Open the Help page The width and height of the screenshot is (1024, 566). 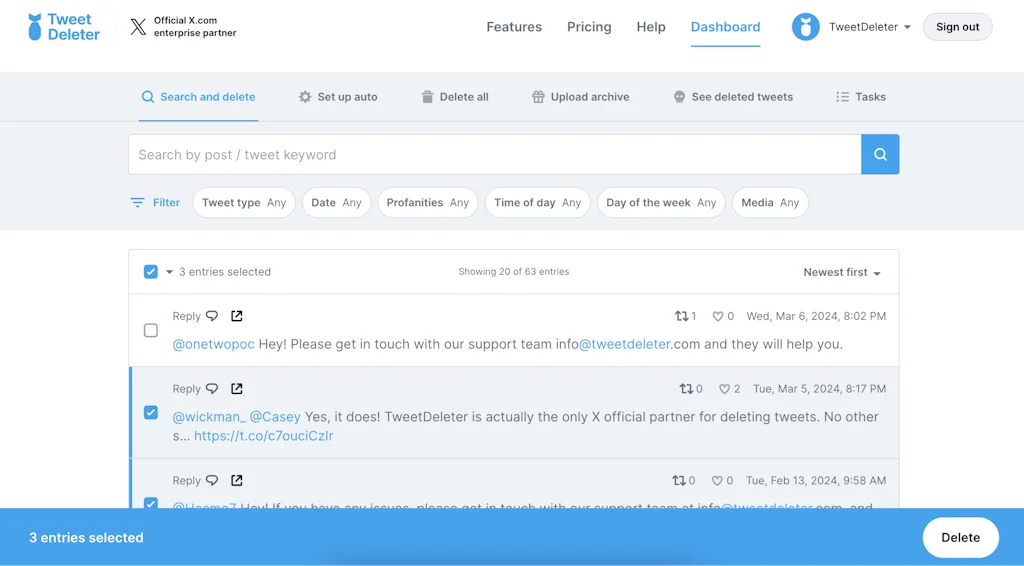click(x=651, y=27)
